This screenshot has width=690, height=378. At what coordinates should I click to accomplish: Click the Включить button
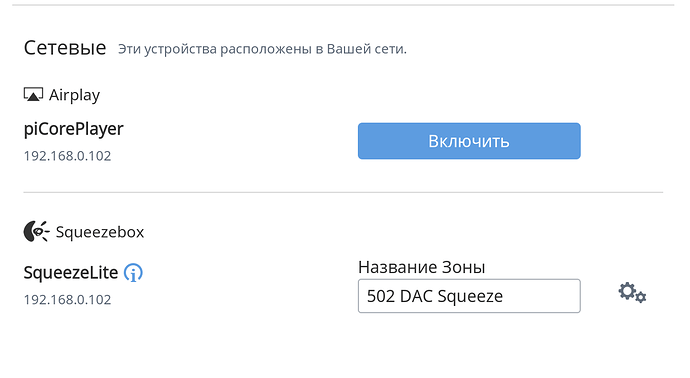(x=469, y=141)
